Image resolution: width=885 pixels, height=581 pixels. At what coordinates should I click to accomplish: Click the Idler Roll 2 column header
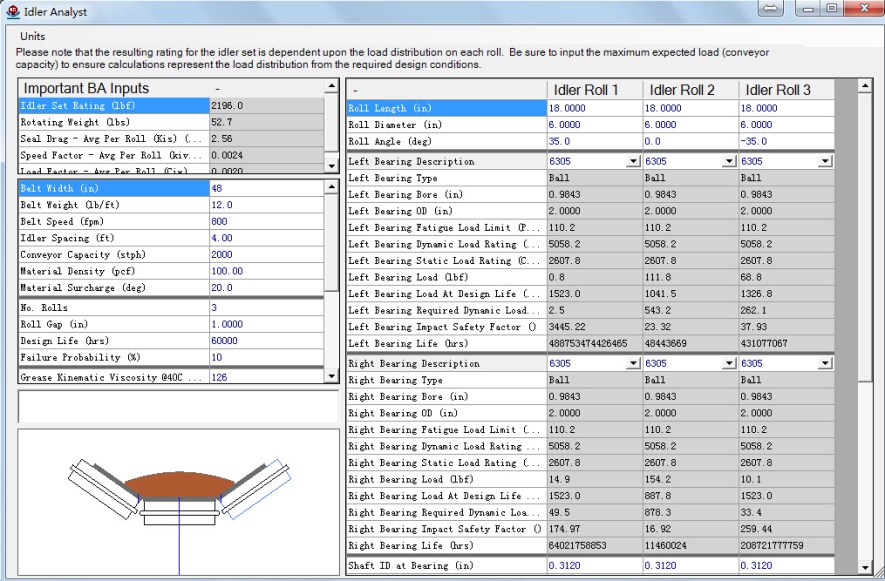pos(690,90)
